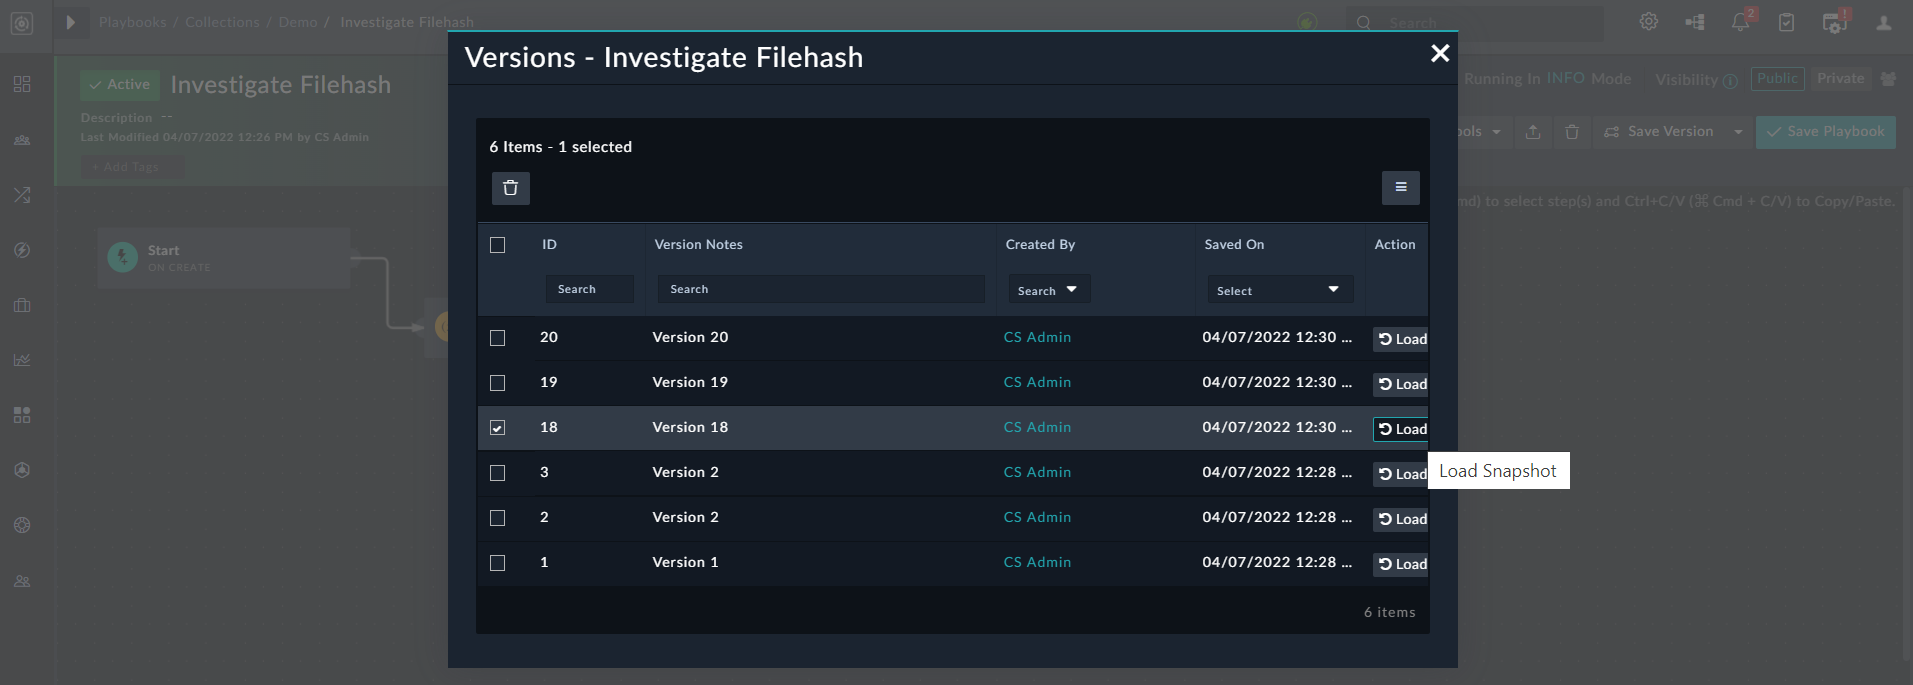The height and width of the screenshot is (685, 1913).
Task: Check the checkbox for ID 3
Action: [x=497, y=473]
